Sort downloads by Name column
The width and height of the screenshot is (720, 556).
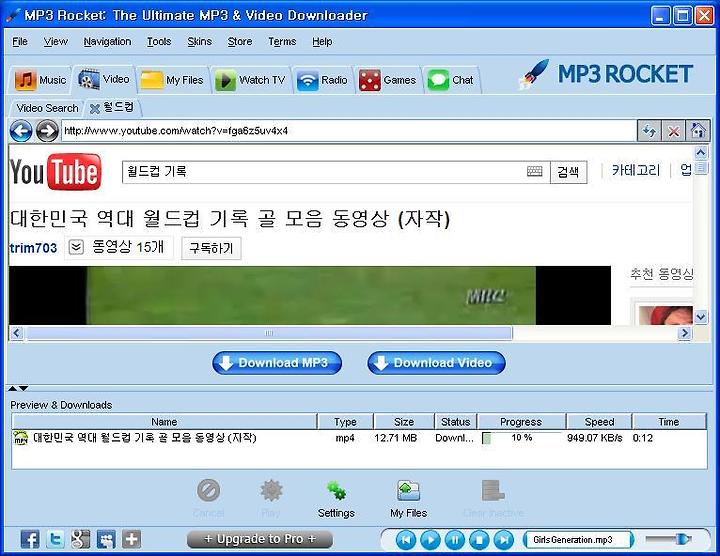[x=164, y=422]
